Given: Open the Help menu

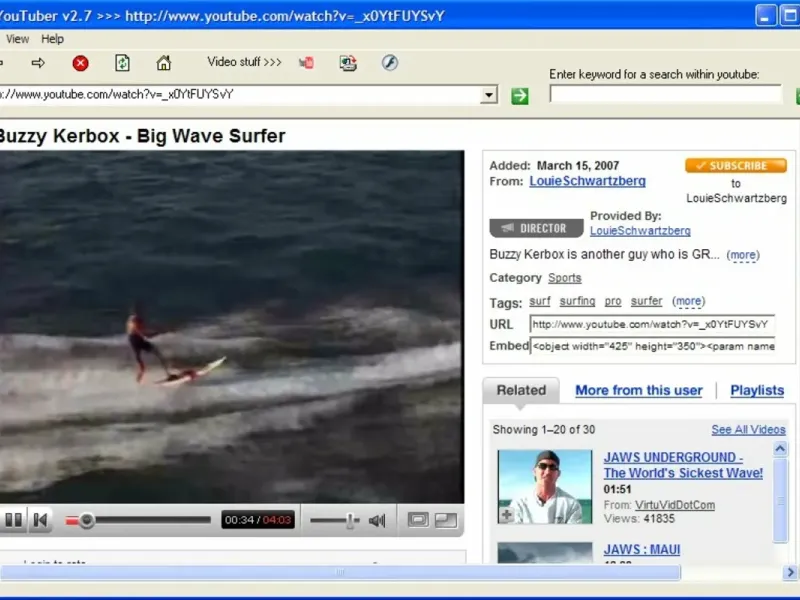Looking at the screenshot, I should 52,39.
